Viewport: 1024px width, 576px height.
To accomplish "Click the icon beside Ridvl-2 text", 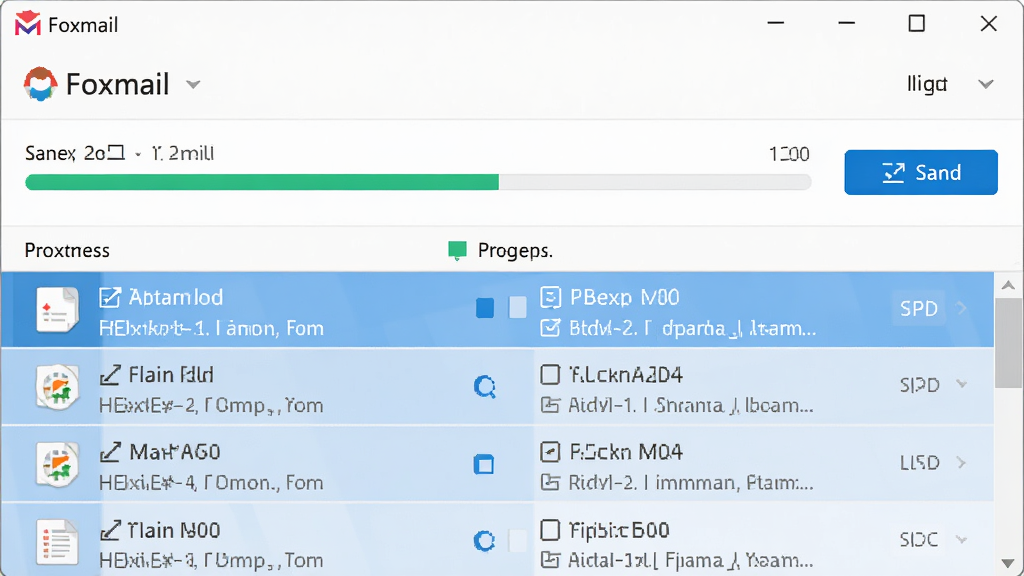I will point(551,483).
